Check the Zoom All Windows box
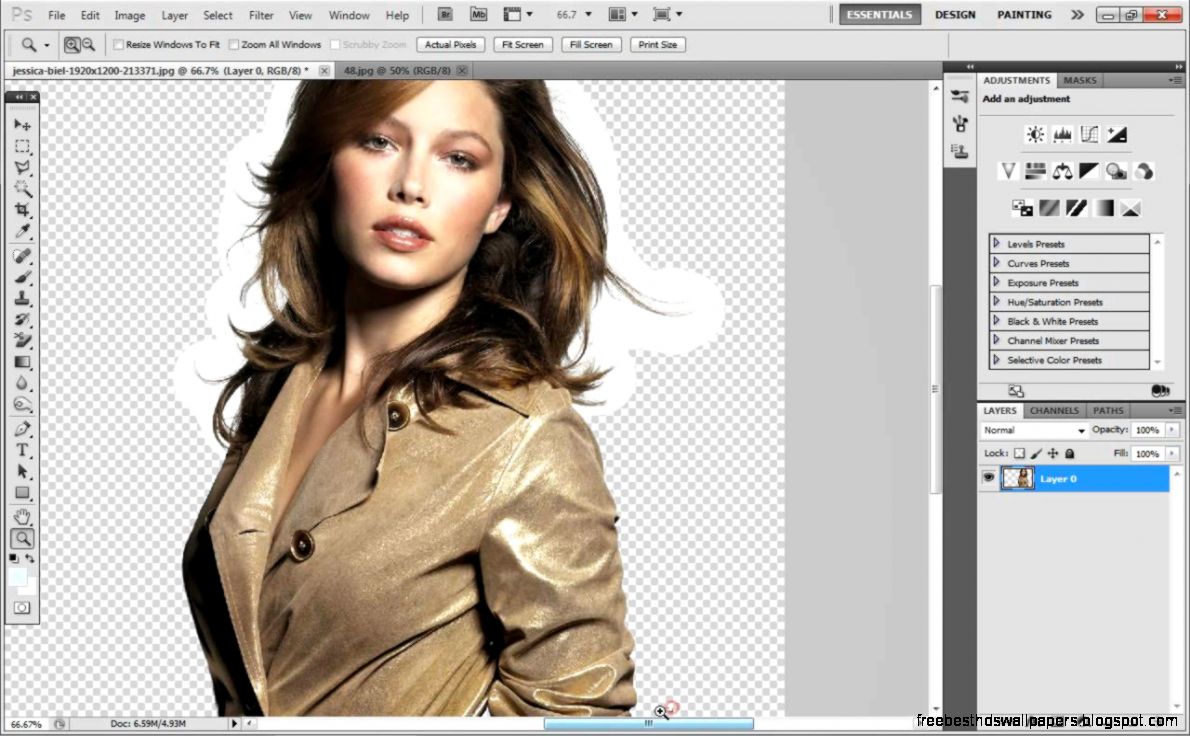 coord(234,44)
